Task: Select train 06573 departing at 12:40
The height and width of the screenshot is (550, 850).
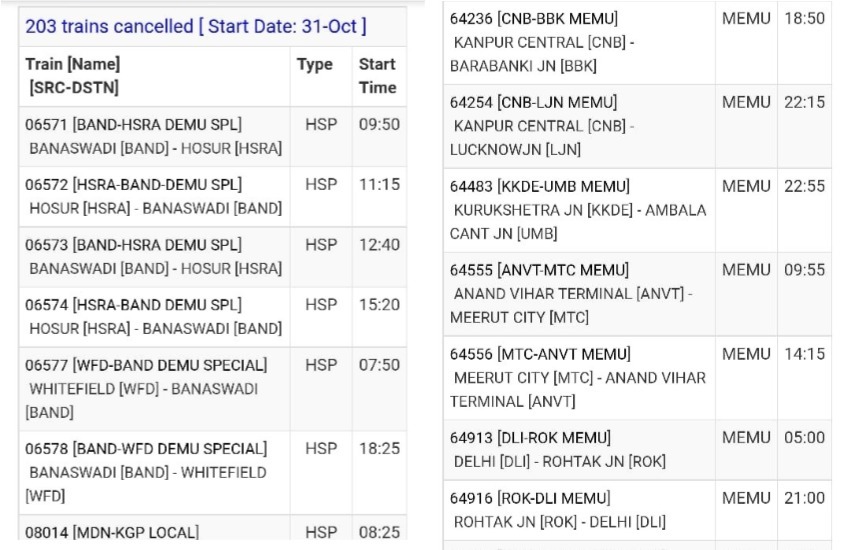Action: coord(212,257)
